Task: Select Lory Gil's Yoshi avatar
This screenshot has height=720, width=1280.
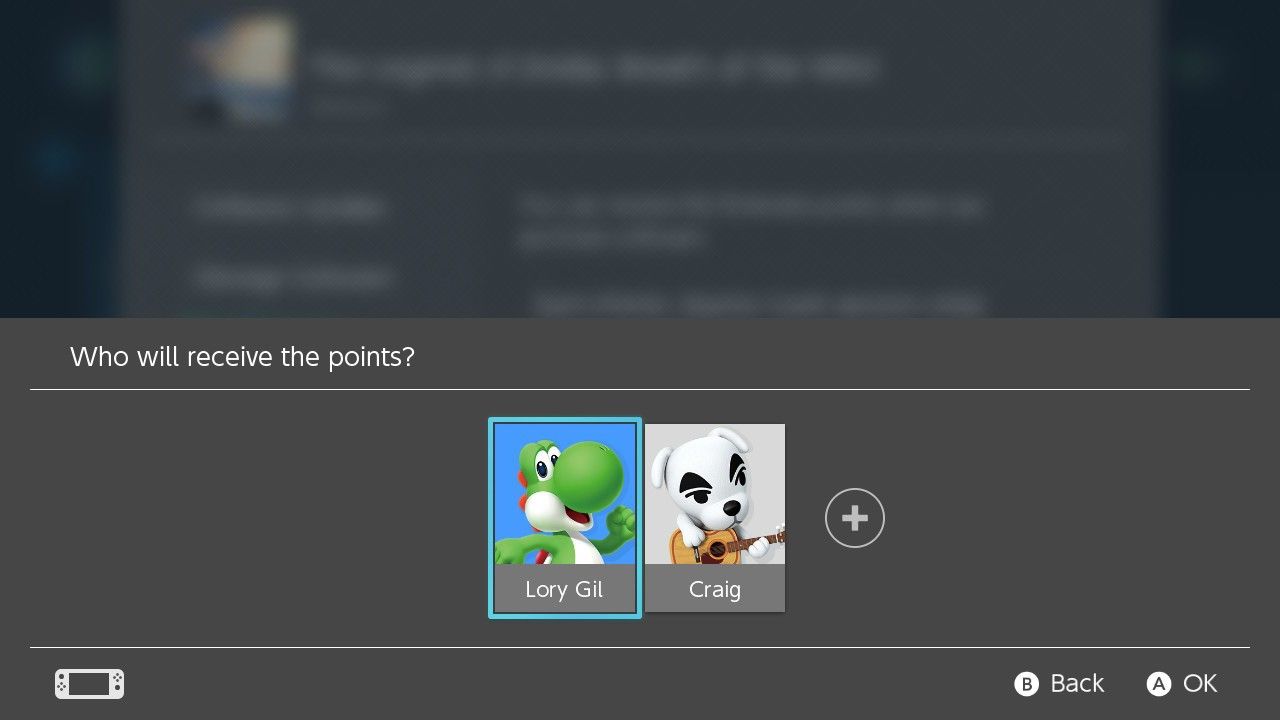Action: (x=565, y=494)
